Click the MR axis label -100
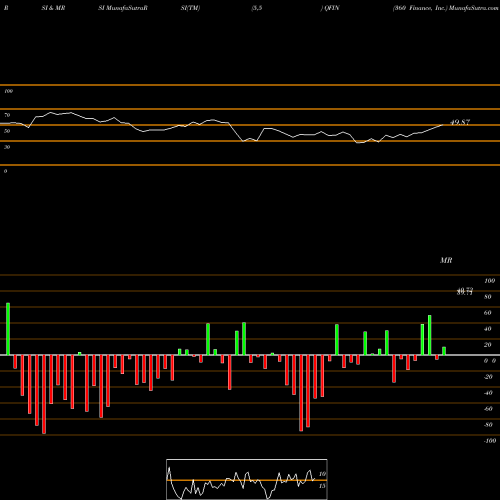 click(x=490, y=441)
